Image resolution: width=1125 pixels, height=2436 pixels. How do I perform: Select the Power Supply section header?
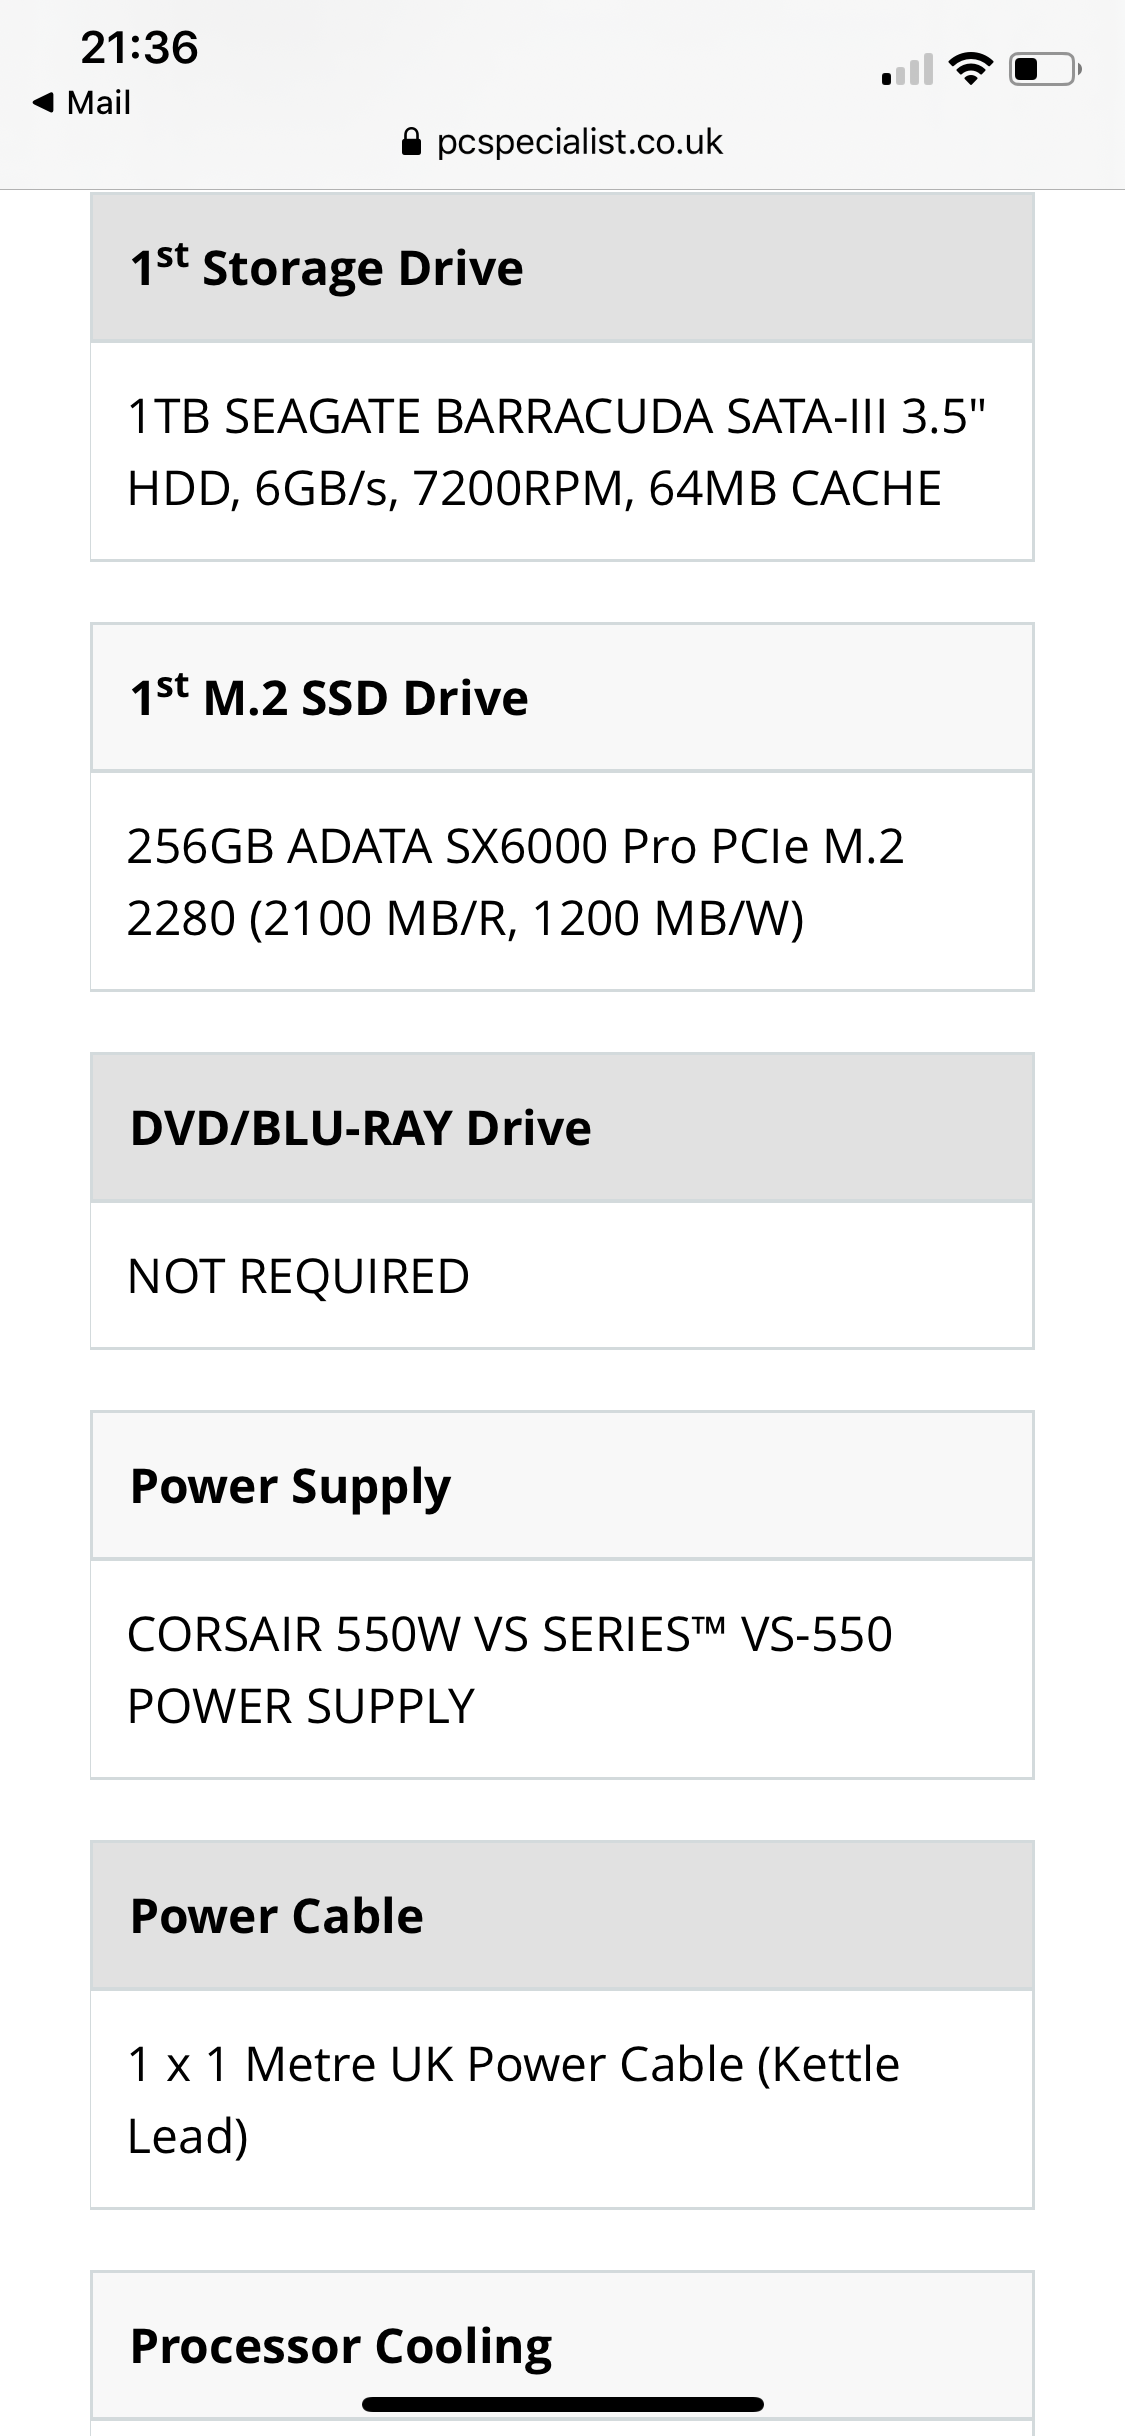562,1486
